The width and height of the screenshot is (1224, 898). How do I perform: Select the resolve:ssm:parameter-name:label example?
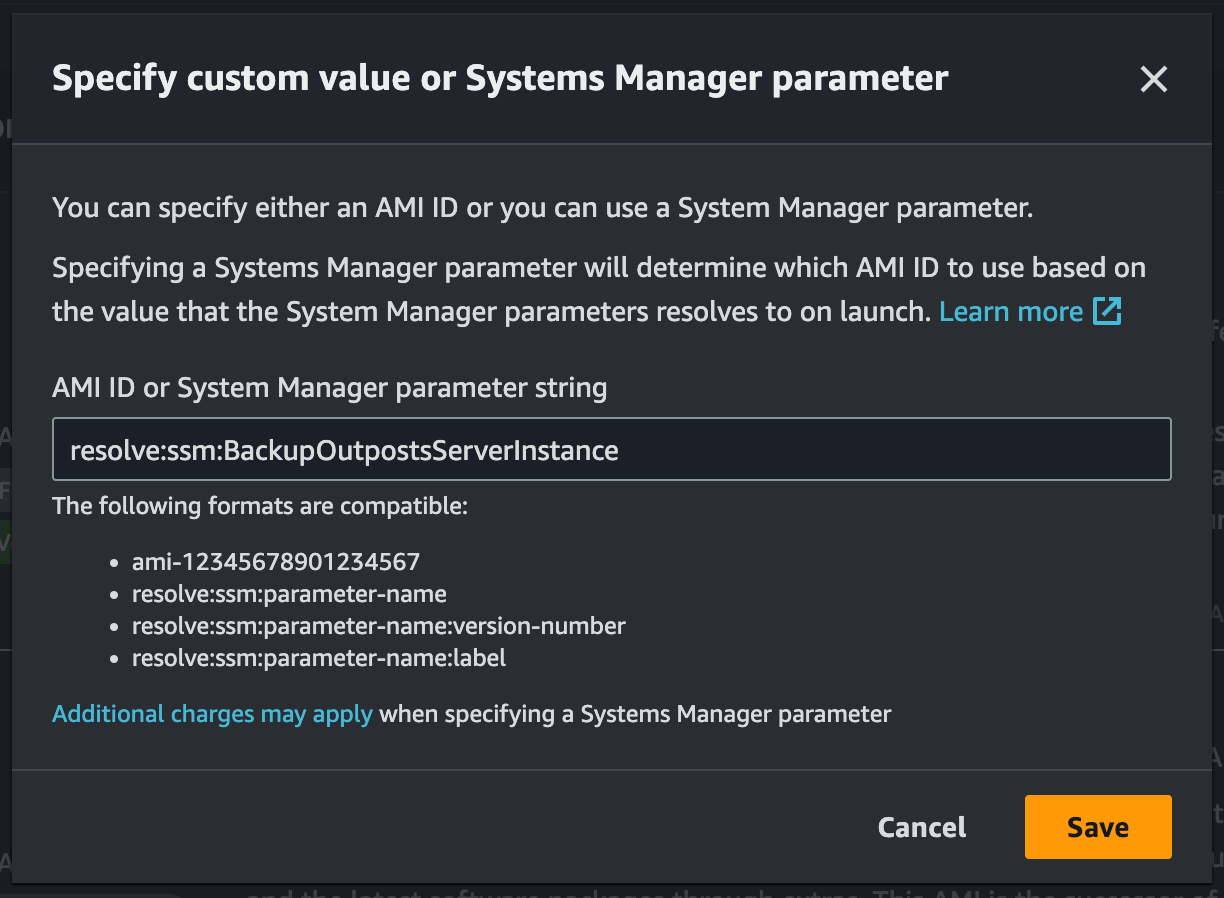click(319, 658)
